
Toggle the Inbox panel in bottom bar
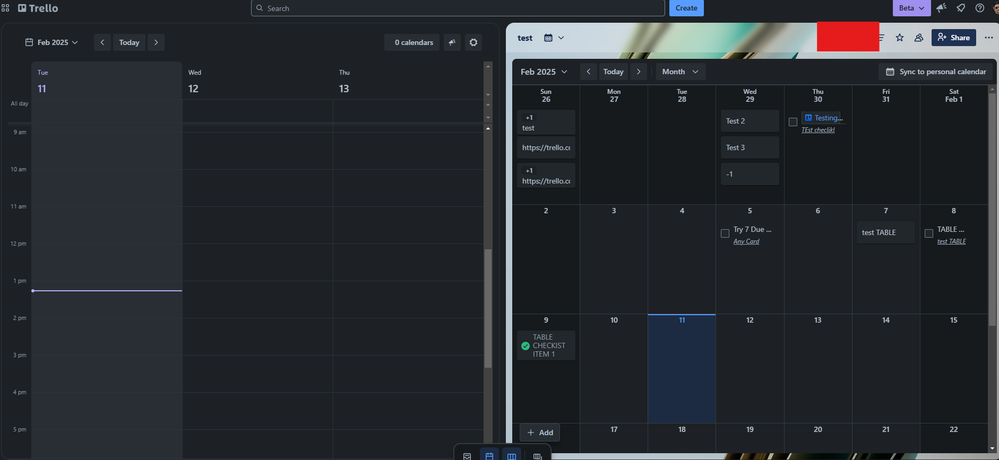(467, 456)
